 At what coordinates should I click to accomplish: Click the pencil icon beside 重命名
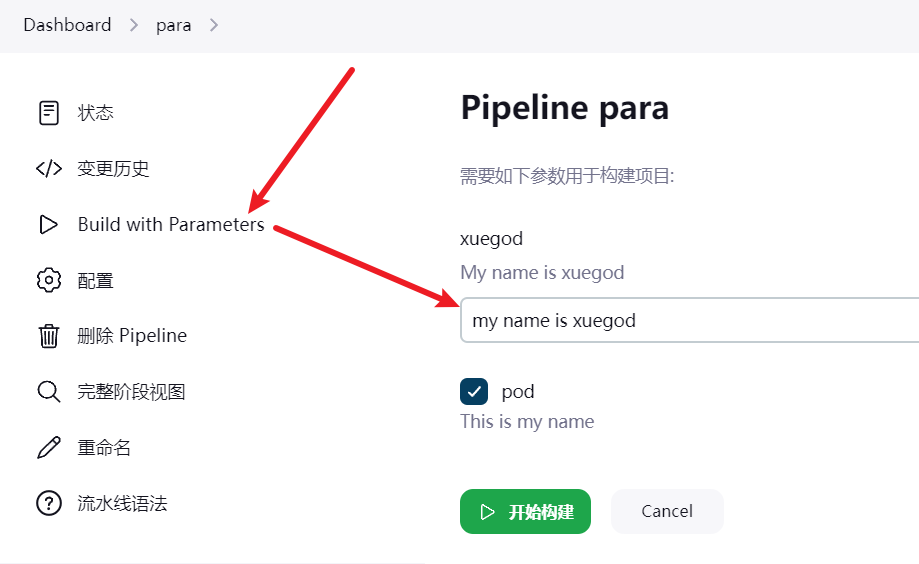48,448
